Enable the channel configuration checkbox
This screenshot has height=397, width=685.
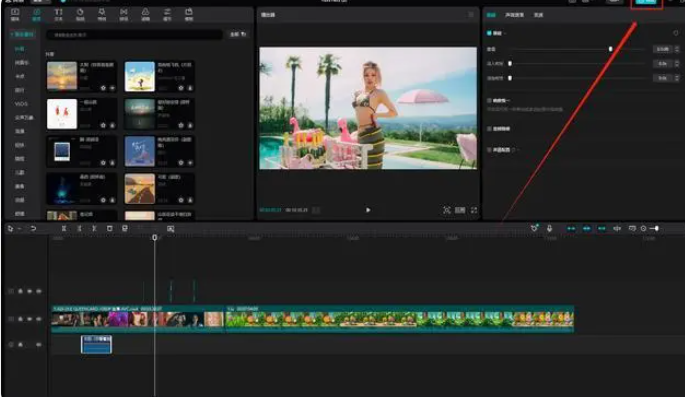coord(489,150)
